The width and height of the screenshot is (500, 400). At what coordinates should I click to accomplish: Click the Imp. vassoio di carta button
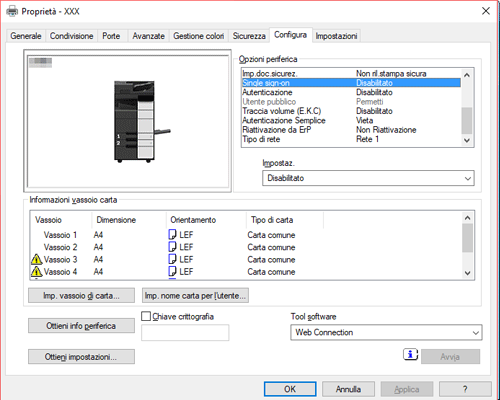click(x=81, y=296)
